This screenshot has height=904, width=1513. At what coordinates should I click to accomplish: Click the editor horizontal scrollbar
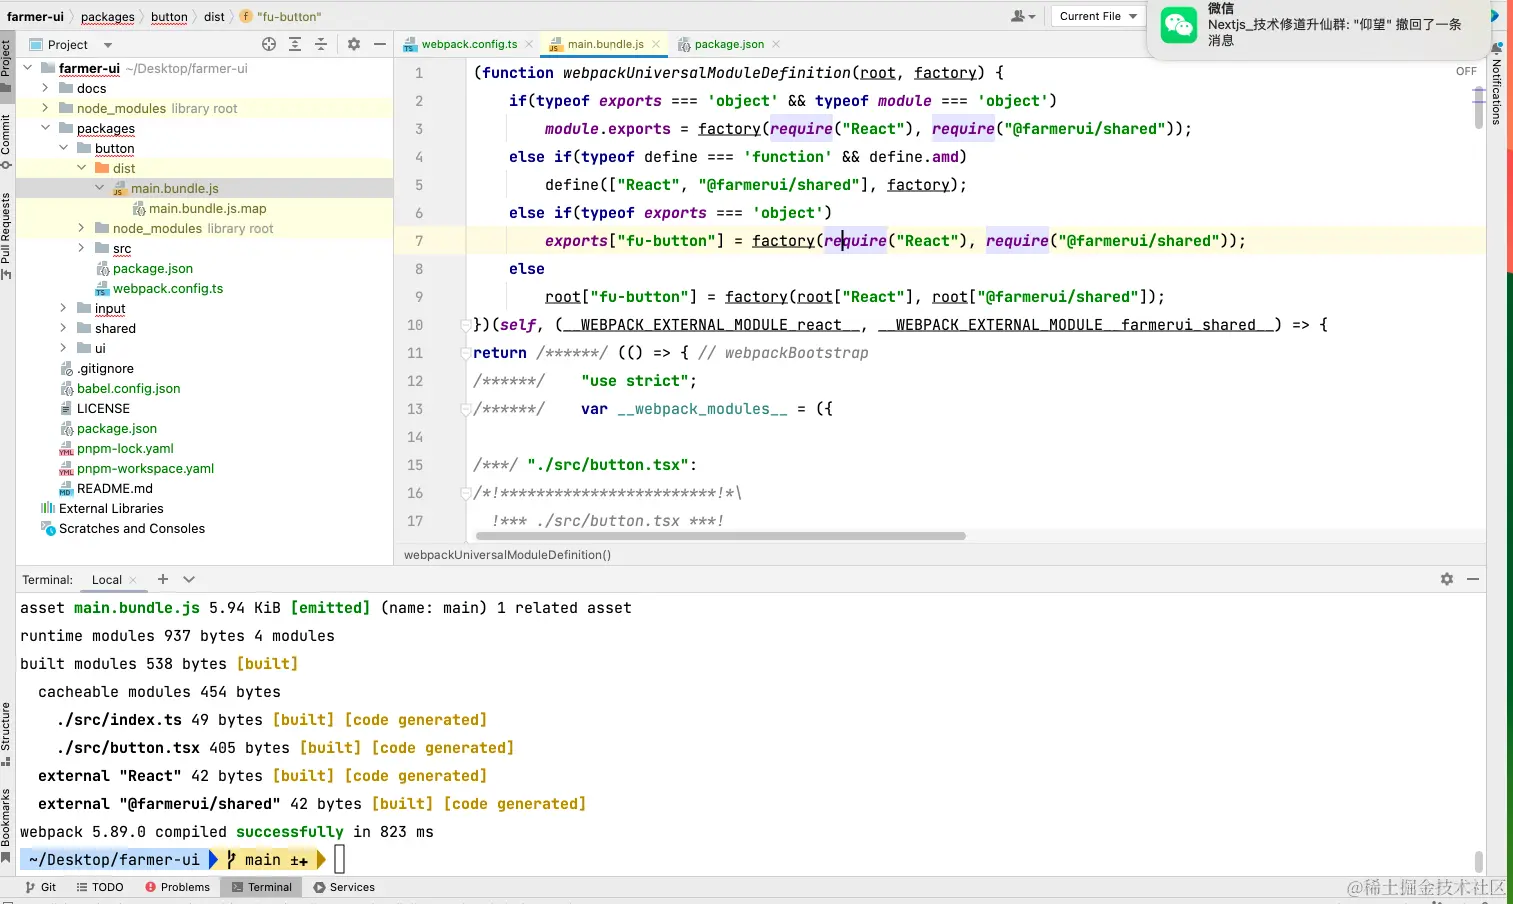(719, 536)
